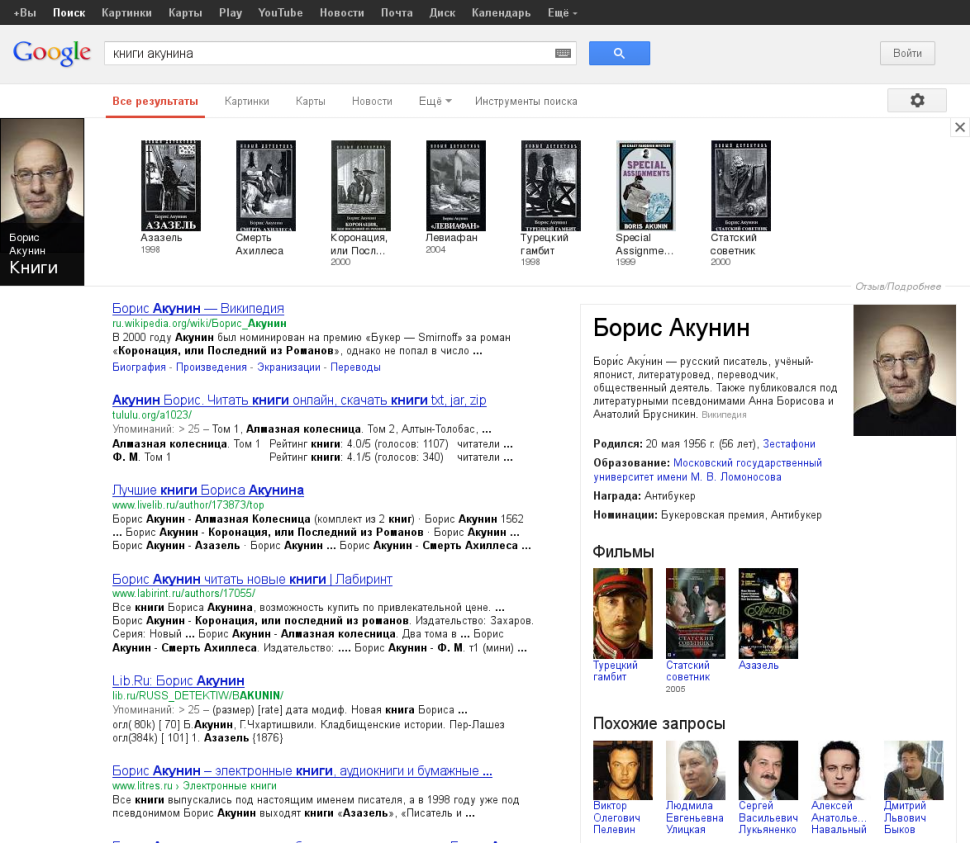
Task: Open Алексей Анатольевич Навальный photo
Action: coord(841,770)
